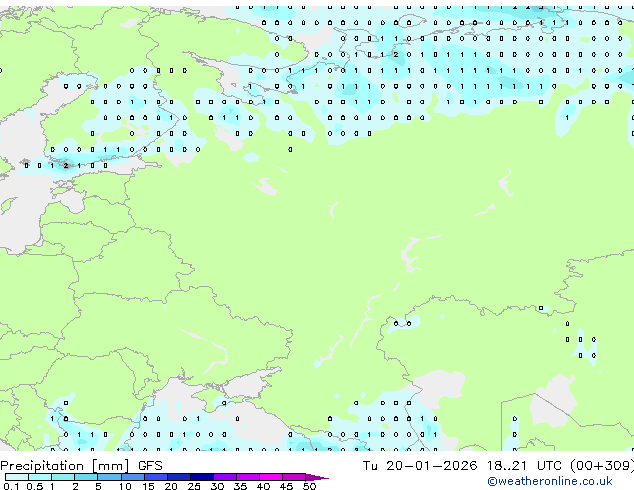Select the legend swatch between 45 and 50
This screenshot has width=634, height=490.
click(294, 477)
